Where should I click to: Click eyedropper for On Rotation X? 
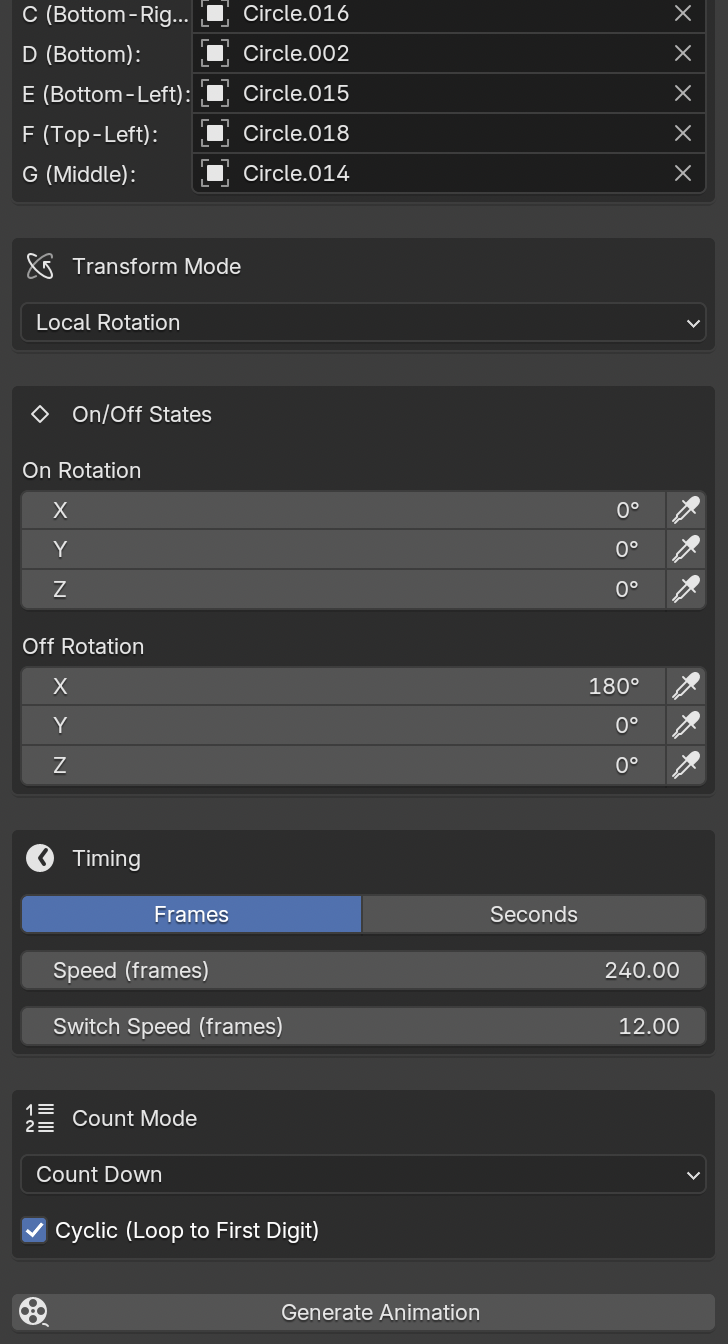tap(686, 510)
